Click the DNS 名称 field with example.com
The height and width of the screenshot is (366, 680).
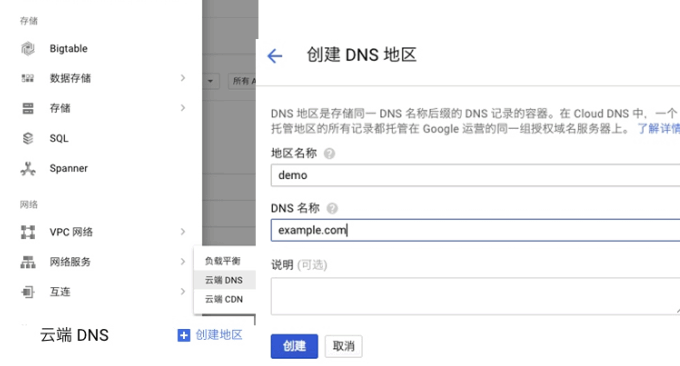pyautogui.click(x=475, y=230)
